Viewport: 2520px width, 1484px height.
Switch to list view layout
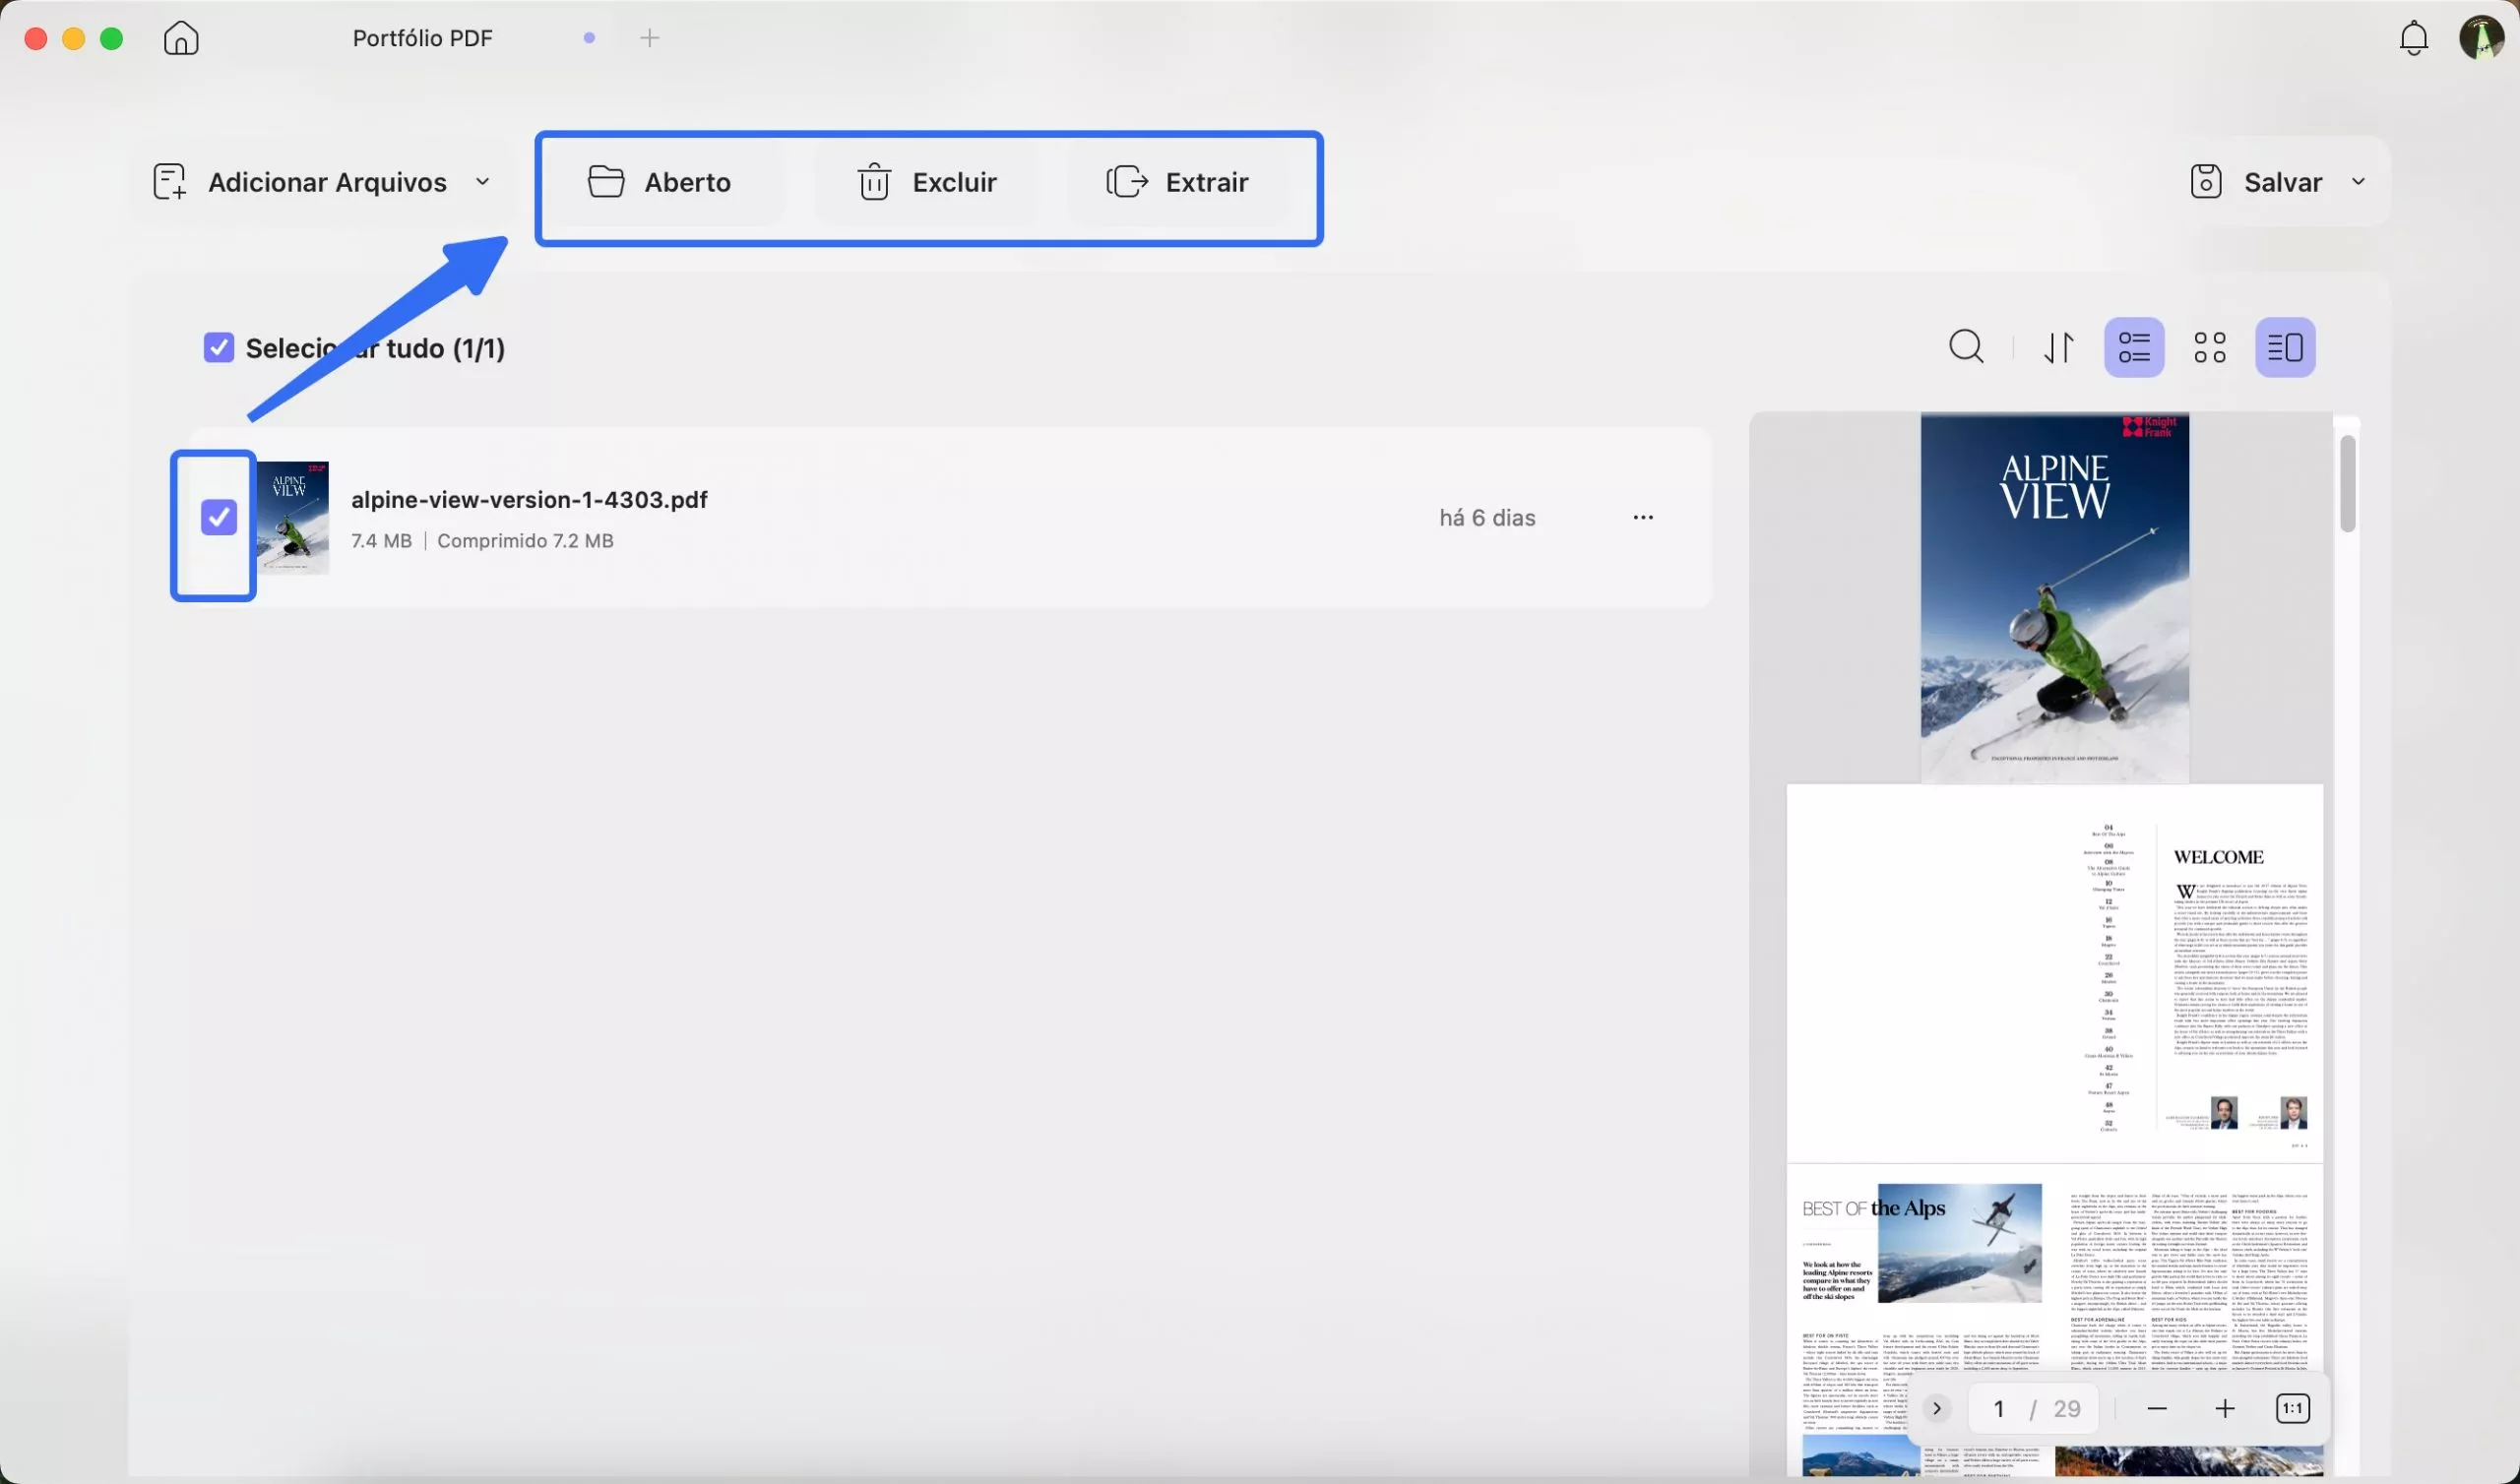pos(2134,348)
